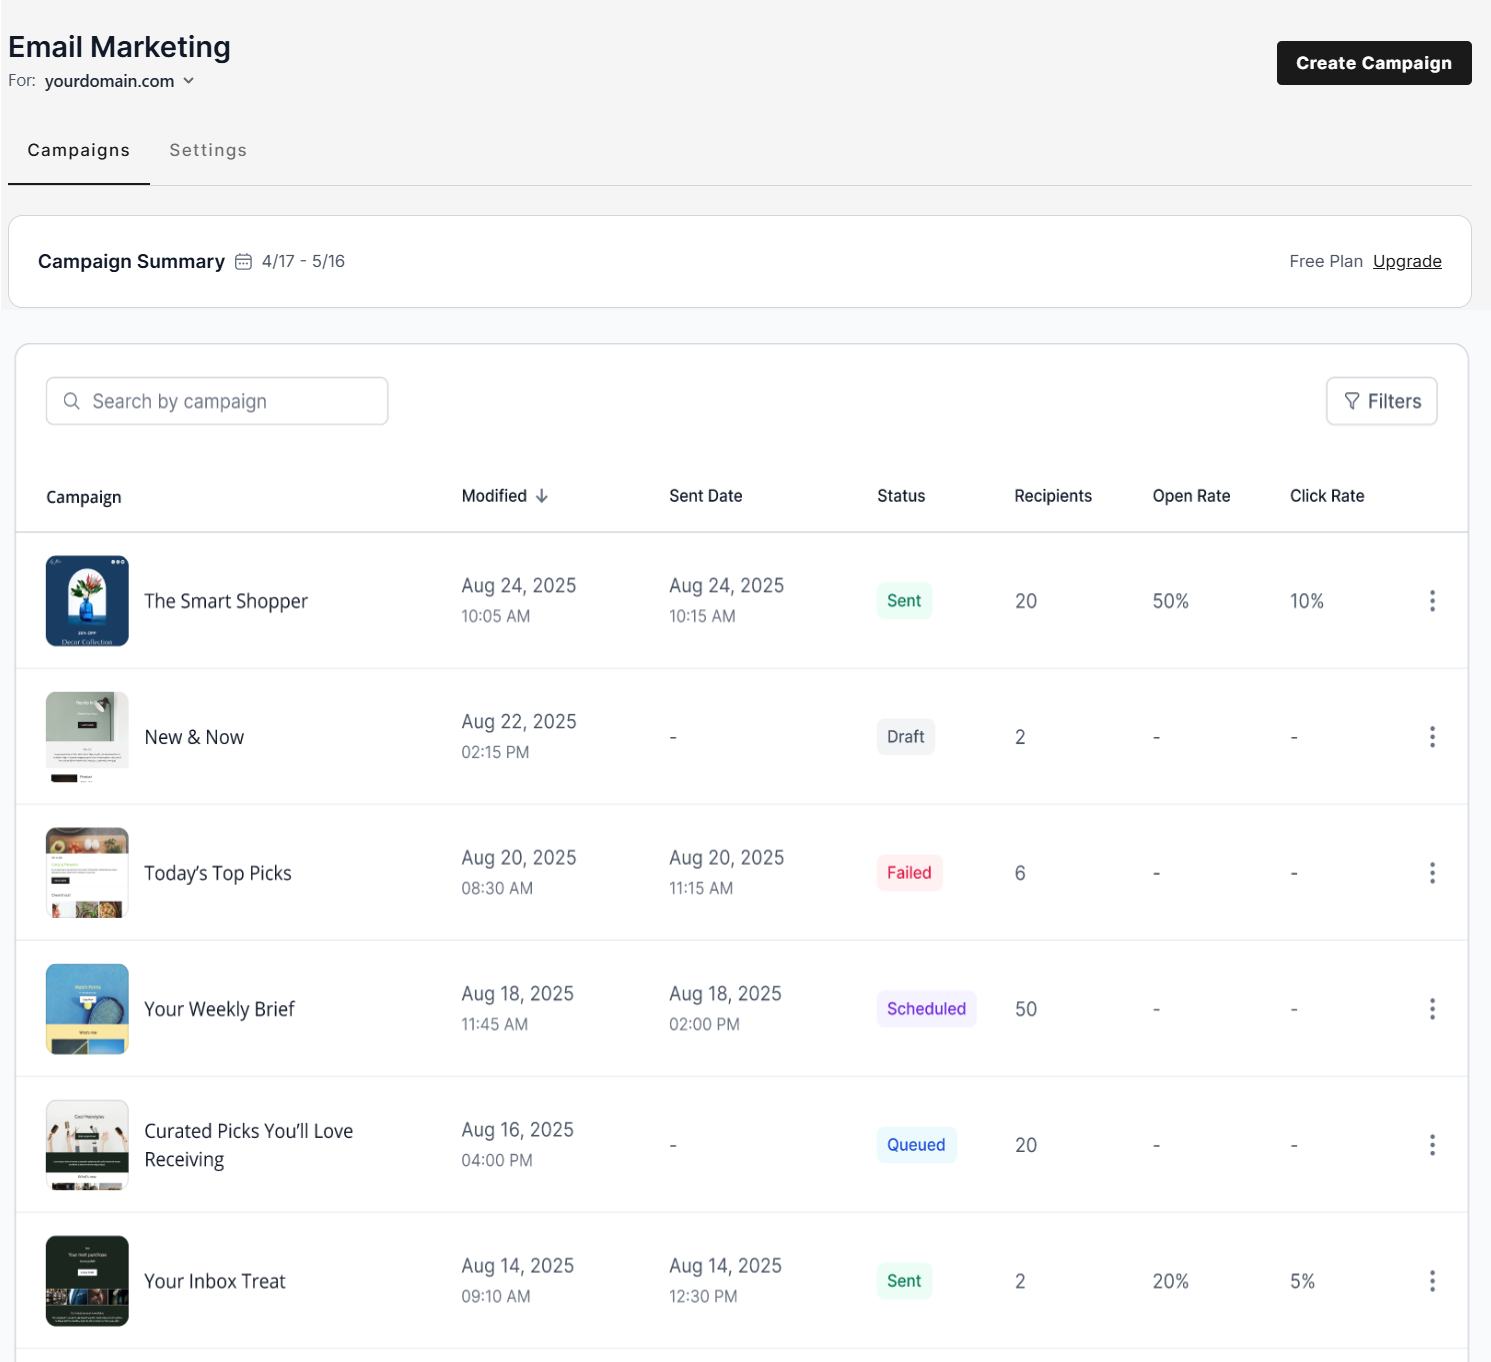The image size is (1491, 1362).
Task: Click the Create Campaign button
Action: [x=1374, y=63]
